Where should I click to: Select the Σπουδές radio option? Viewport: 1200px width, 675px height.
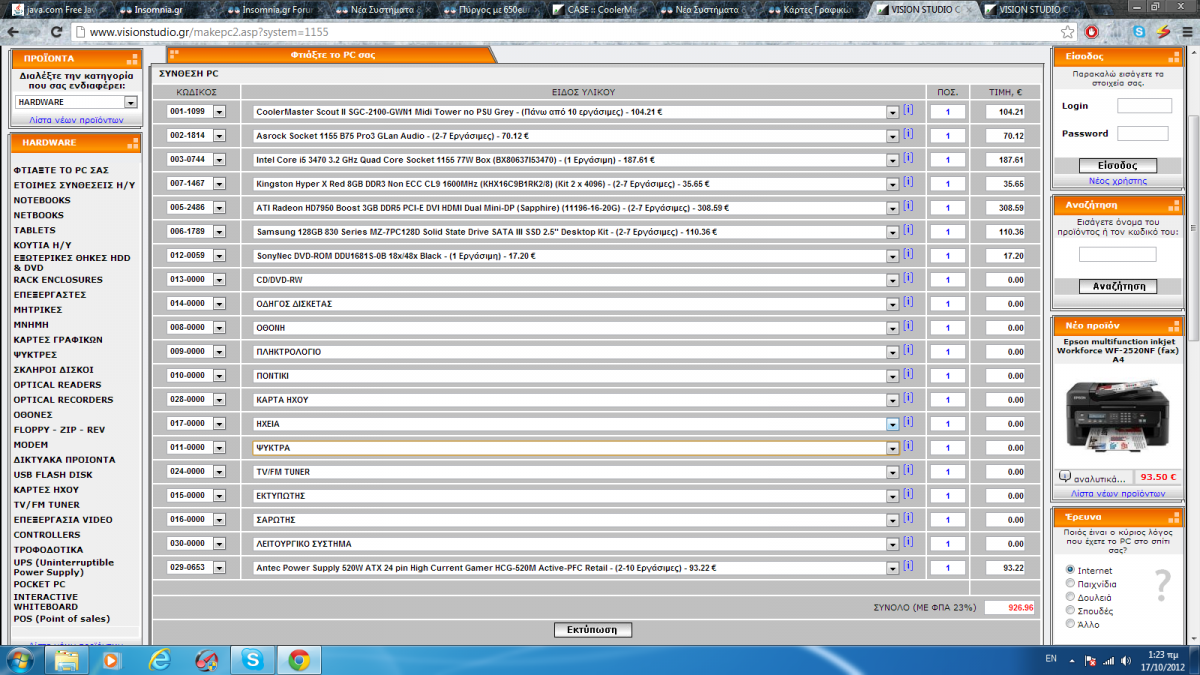coord(1071,610)
